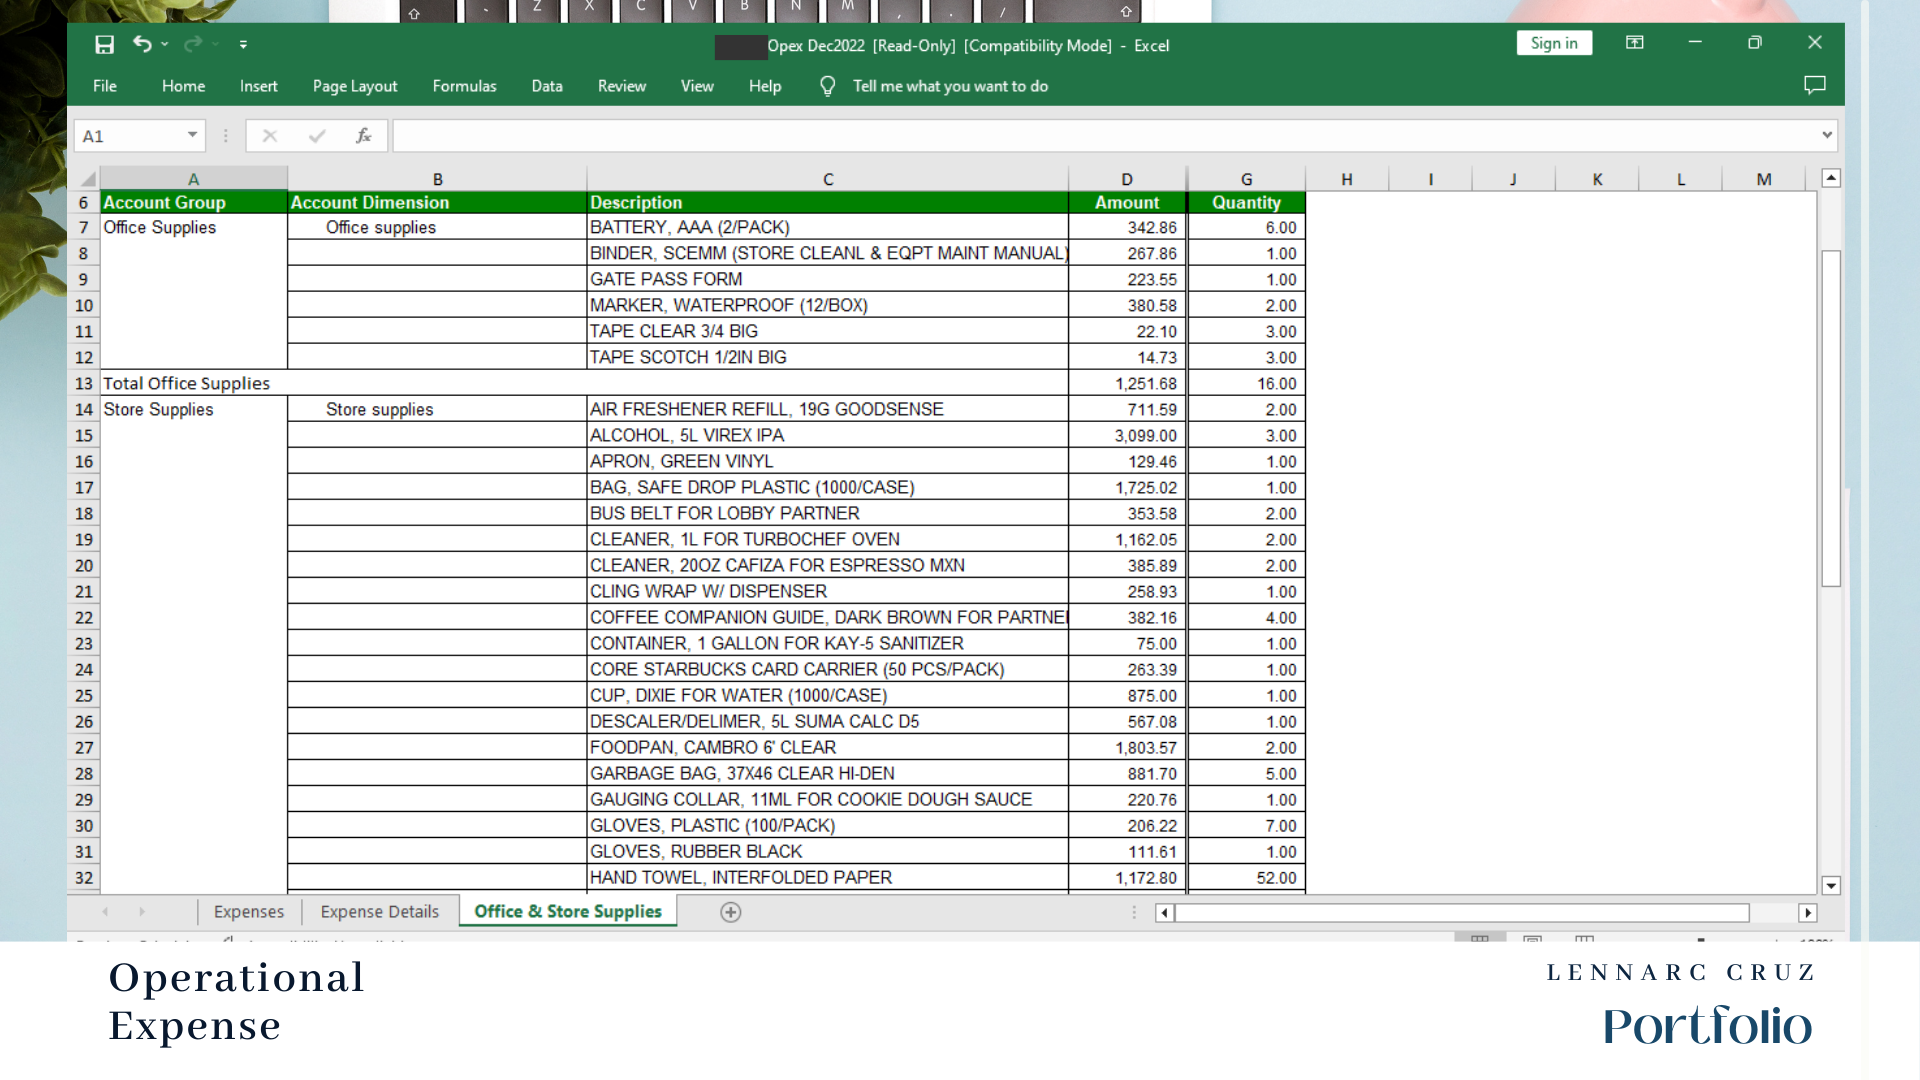
Task: Click 'ALCOHOL, 5L VIREX IPA' cell
Action: click(828, 436)
